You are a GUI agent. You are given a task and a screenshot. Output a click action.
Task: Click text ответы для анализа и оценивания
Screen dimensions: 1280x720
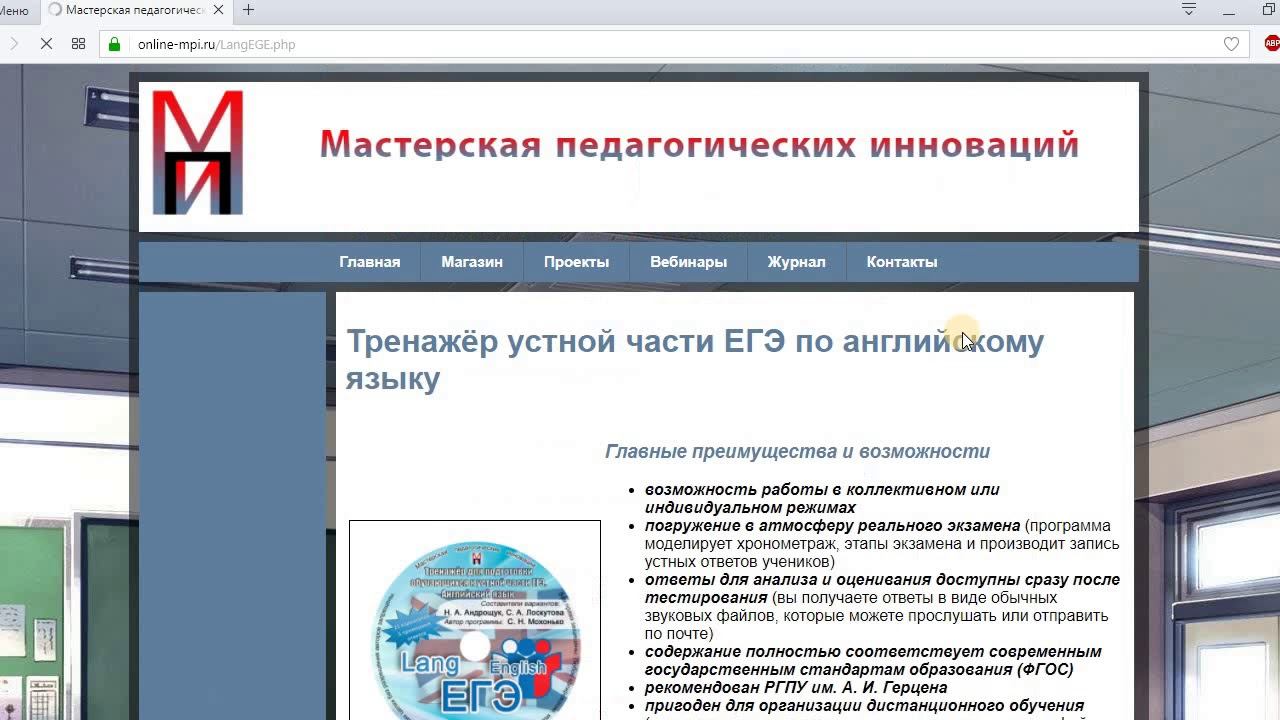click(x=882, y=588)
